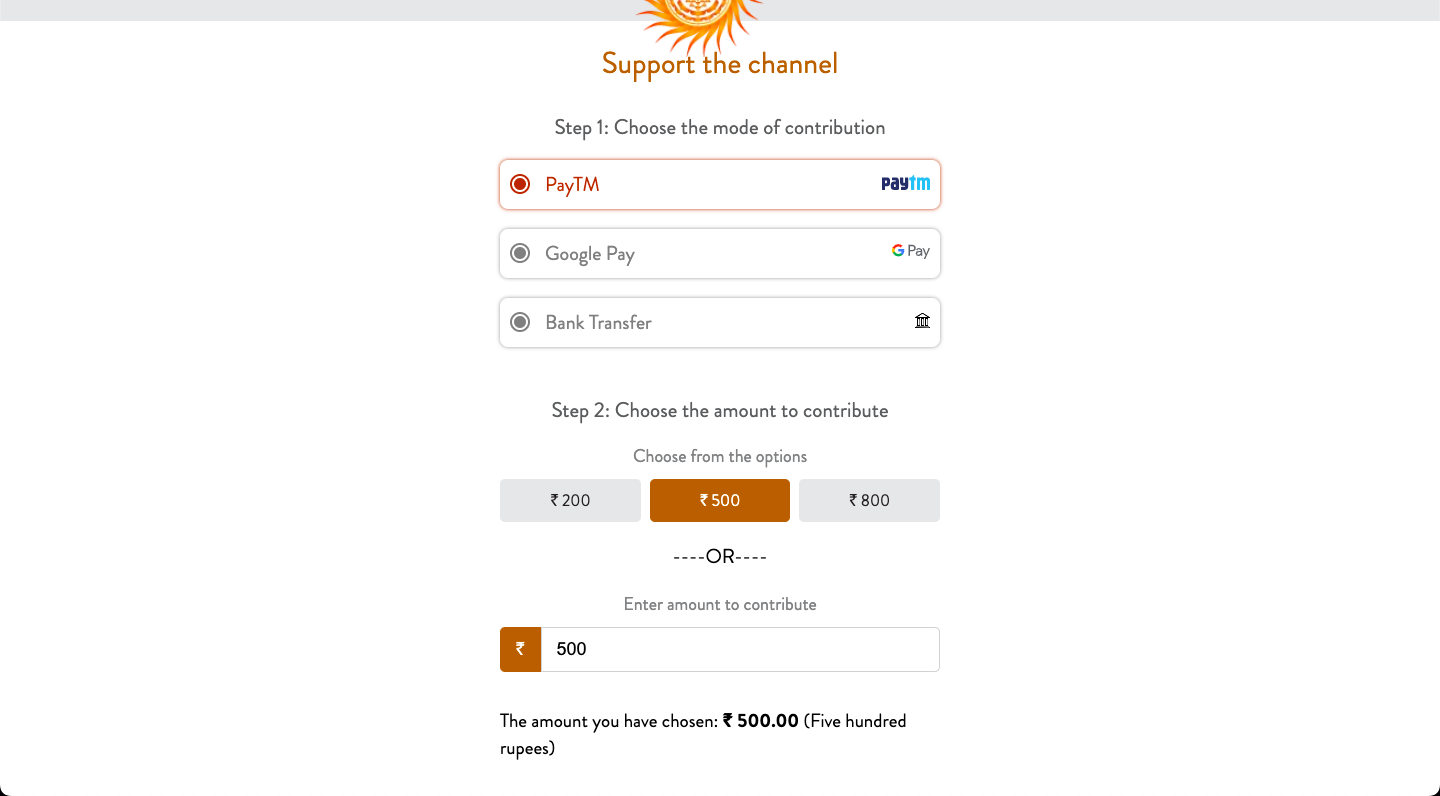This screenshot has width=1440, height=796.
Task: Click into the contribution amount field
Action: [x=740, y=649]
